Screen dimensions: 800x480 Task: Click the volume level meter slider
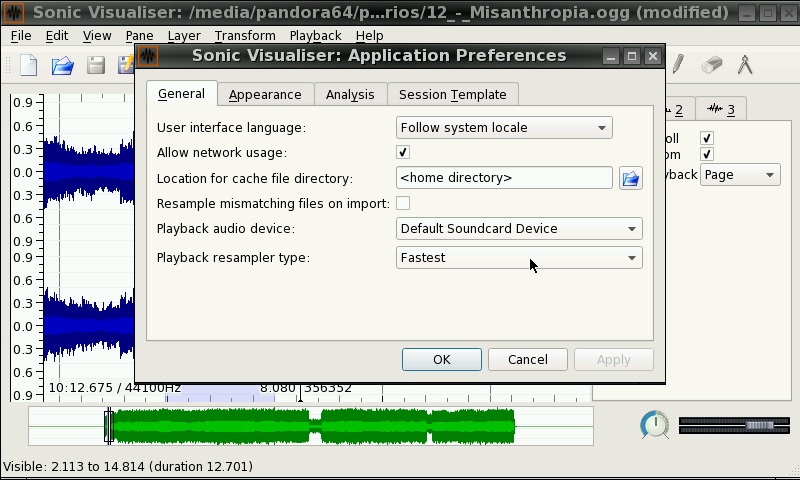point(734,425)
